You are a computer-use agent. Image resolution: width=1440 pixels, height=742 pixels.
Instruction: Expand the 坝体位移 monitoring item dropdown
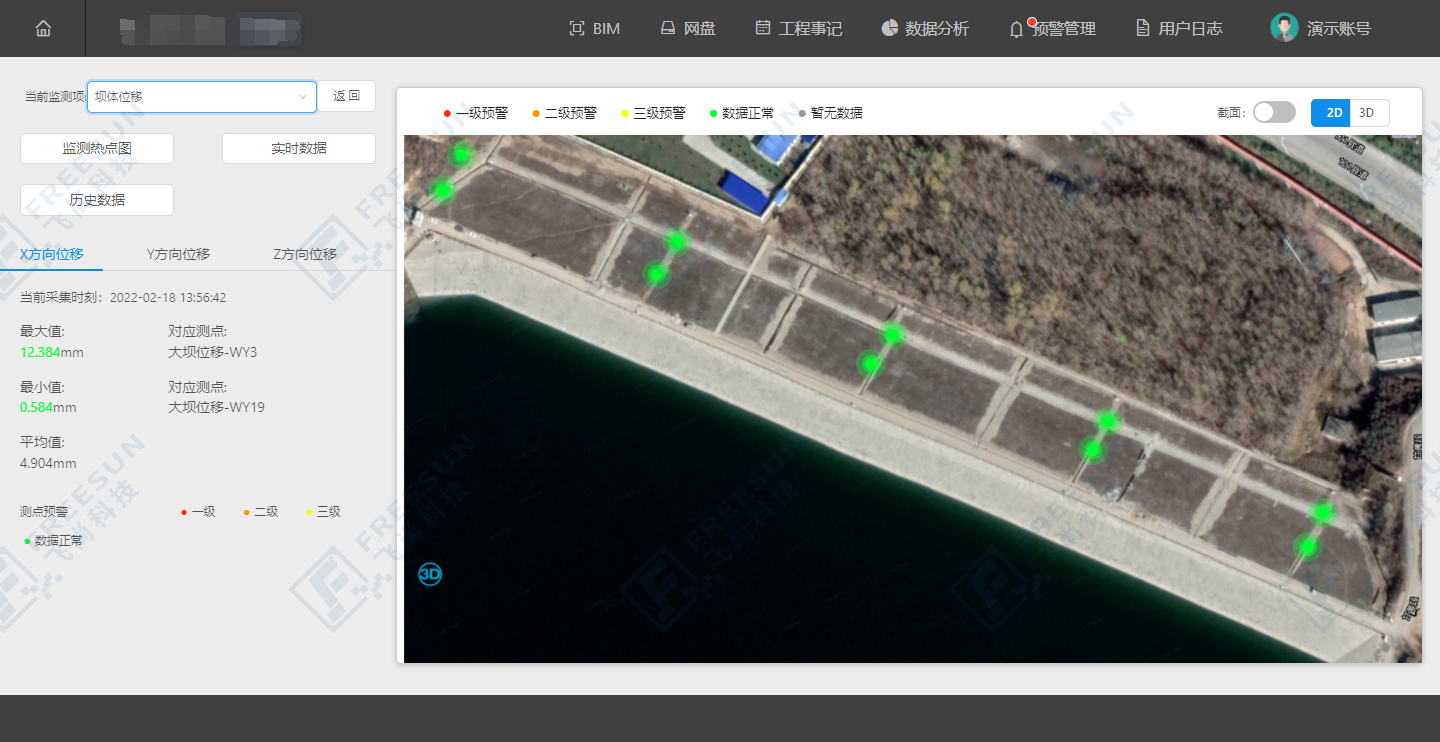coord(201,97)
